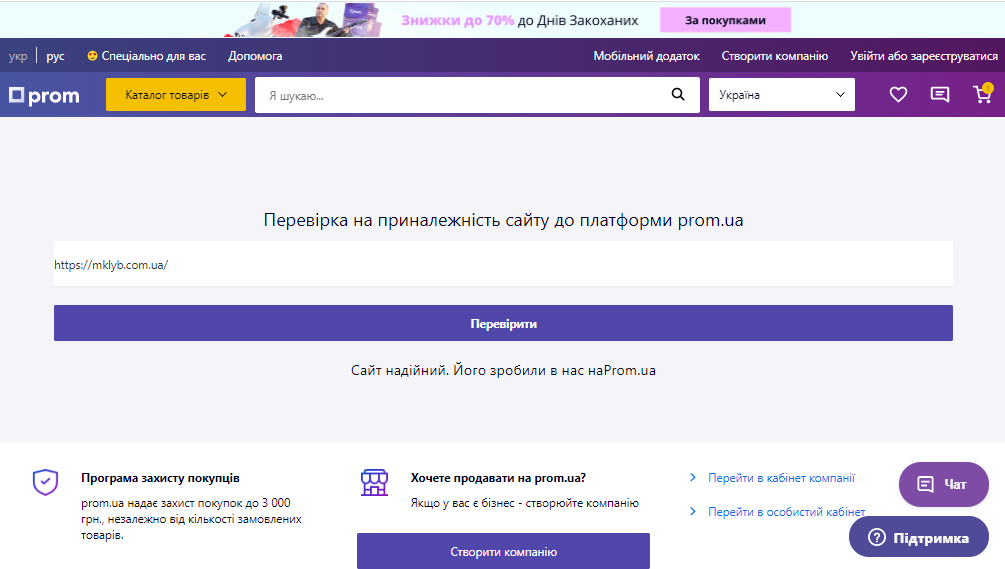Click the За покупками banner button
1005x569 pixels.
tap(725, 20)
